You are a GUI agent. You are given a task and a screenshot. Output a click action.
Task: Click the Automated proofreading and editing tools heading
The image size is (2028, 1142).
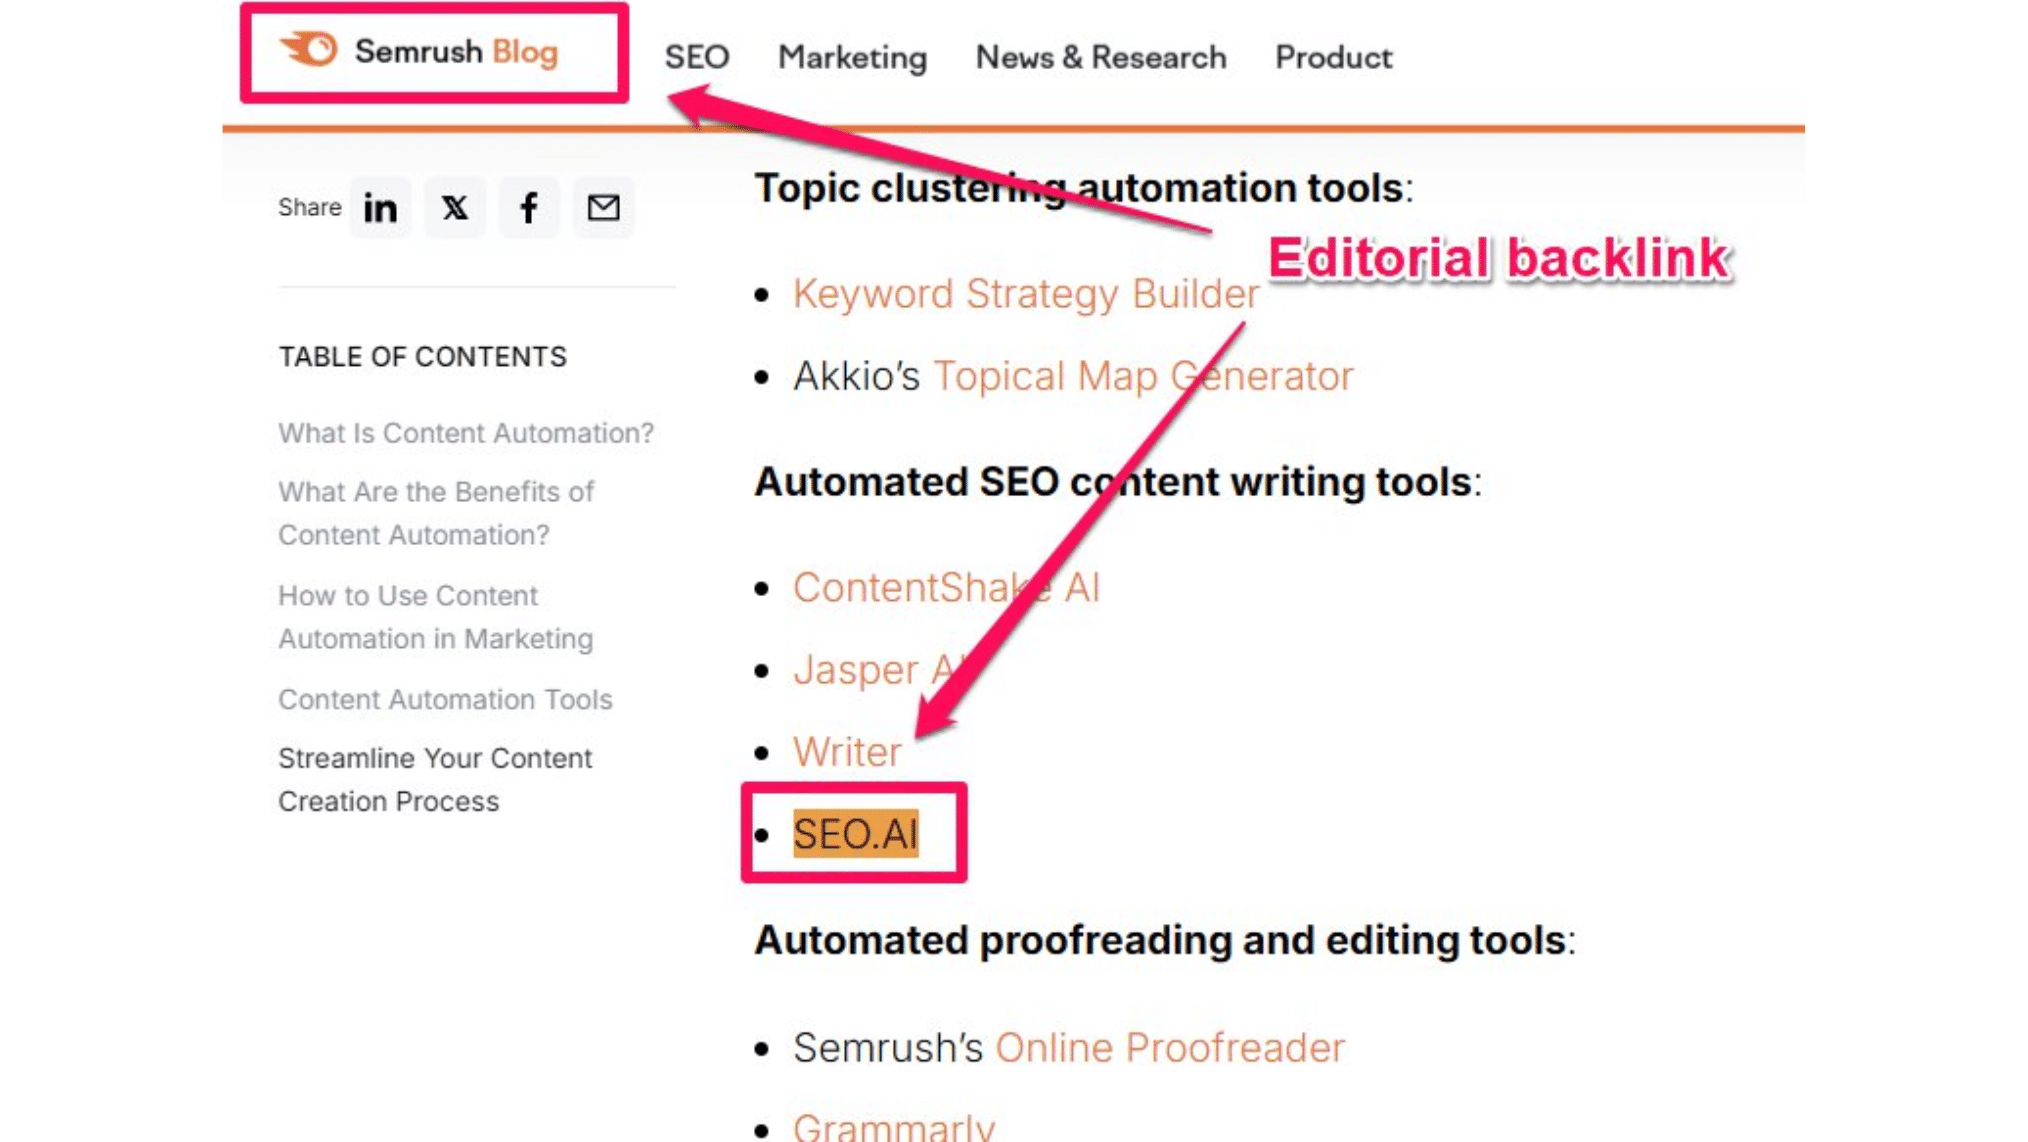[1164, 940]
